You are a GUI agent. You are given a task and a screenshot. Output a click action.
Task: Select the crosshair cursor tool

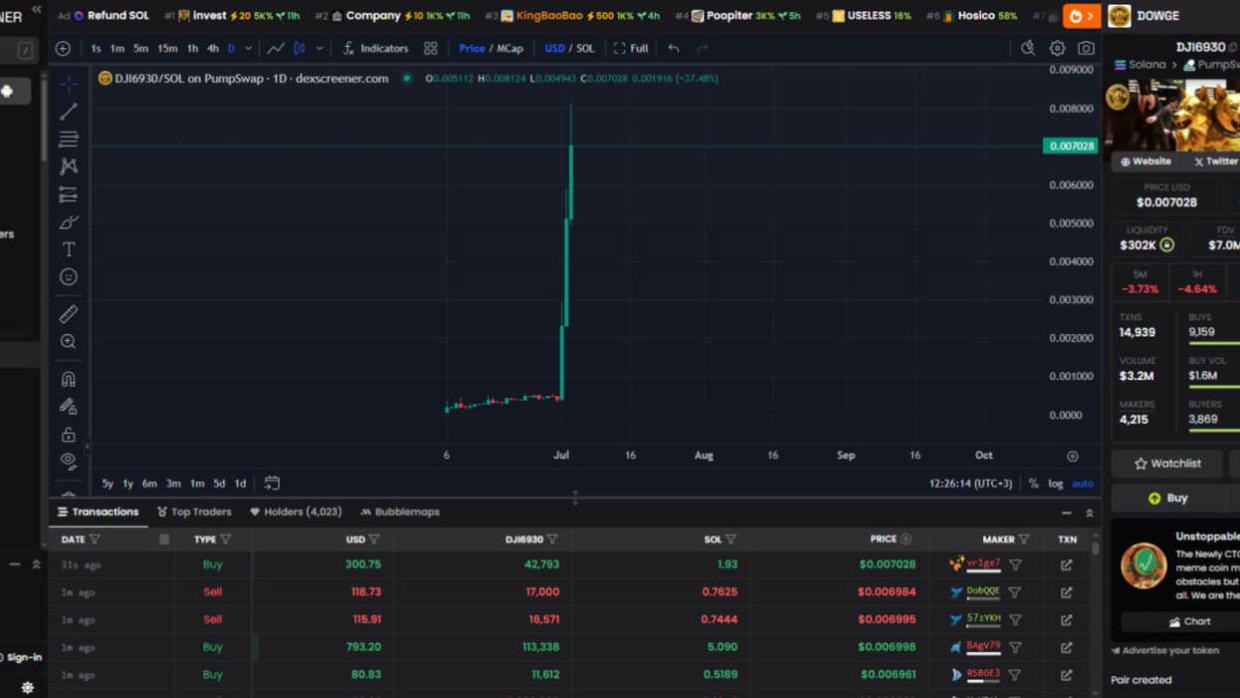coord(68,84)
